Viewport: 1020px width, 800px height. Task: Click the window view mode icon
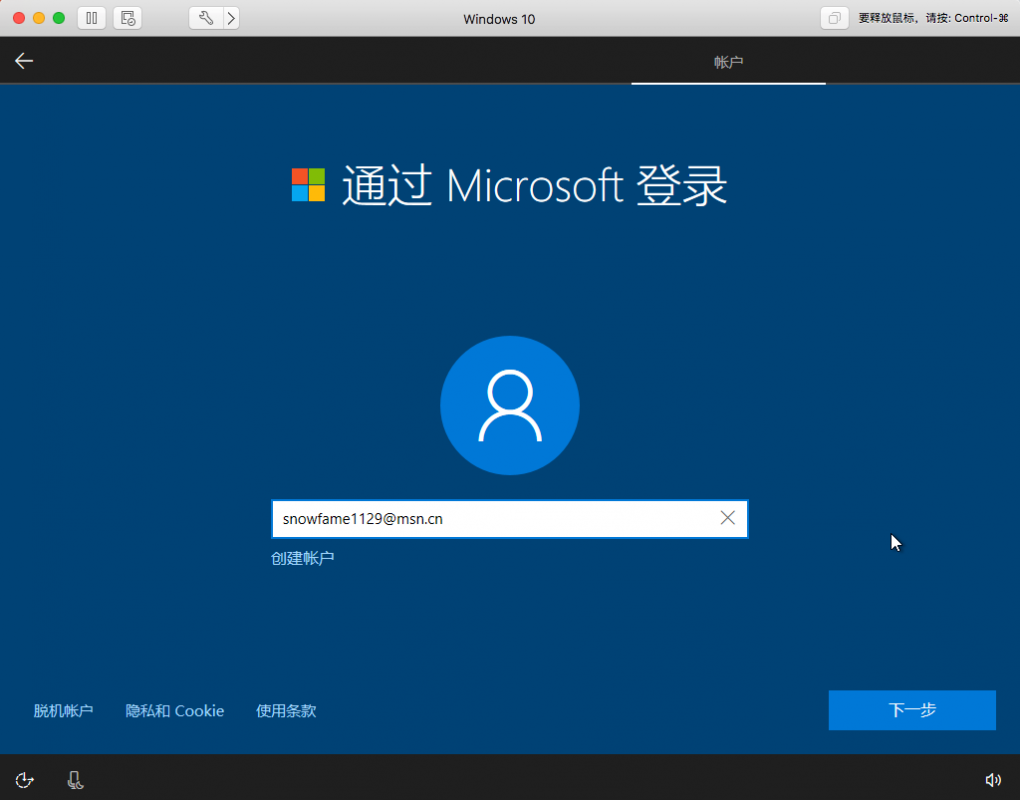click(x=834, y=18)
